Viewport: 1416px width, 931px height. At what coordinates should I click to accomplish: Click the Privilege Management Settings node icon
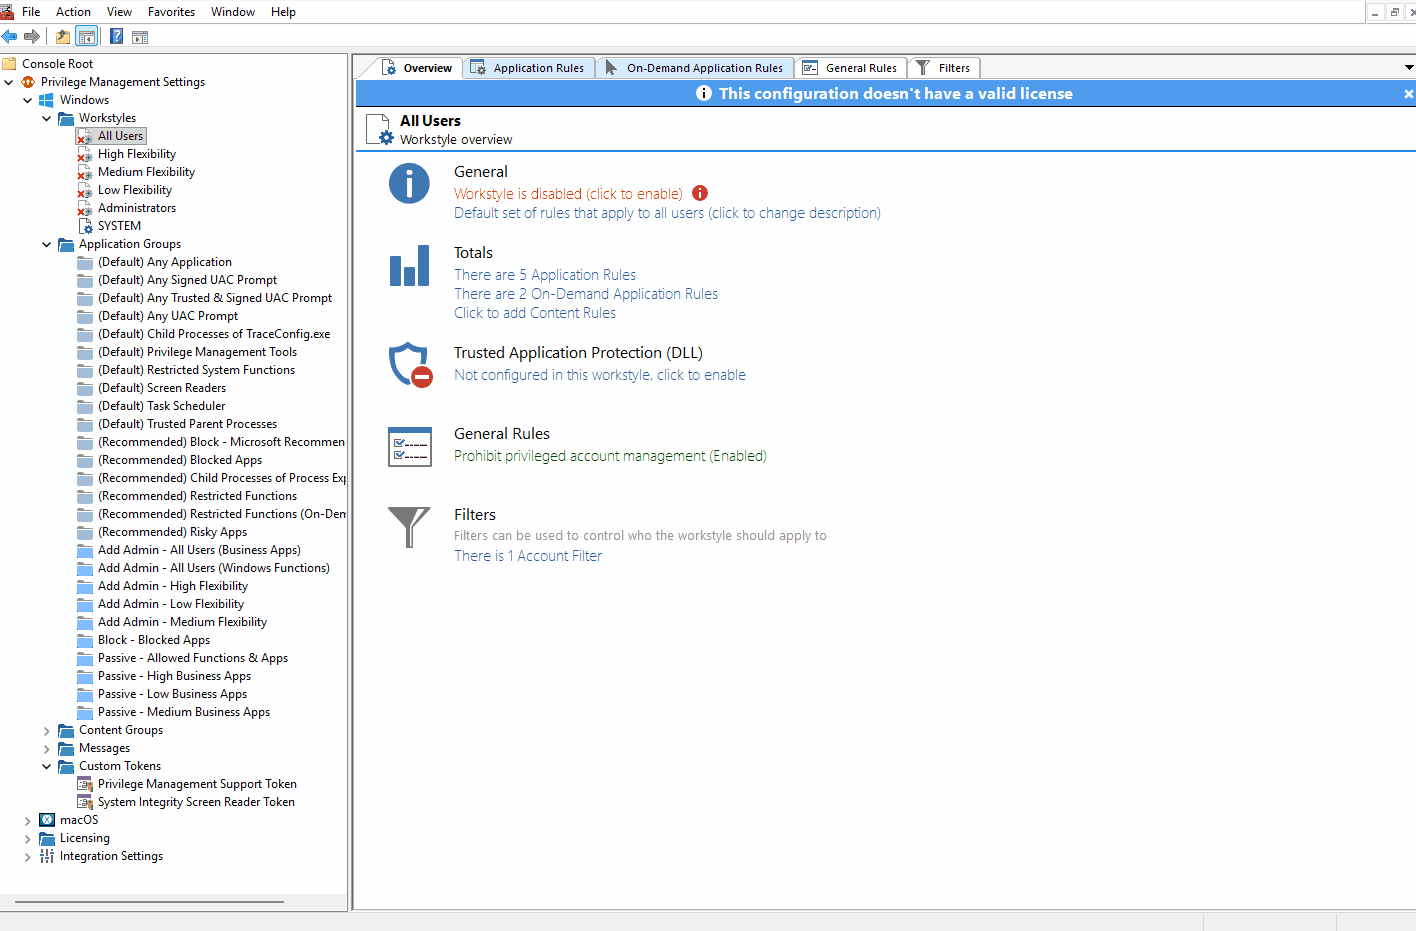[28, 82]
